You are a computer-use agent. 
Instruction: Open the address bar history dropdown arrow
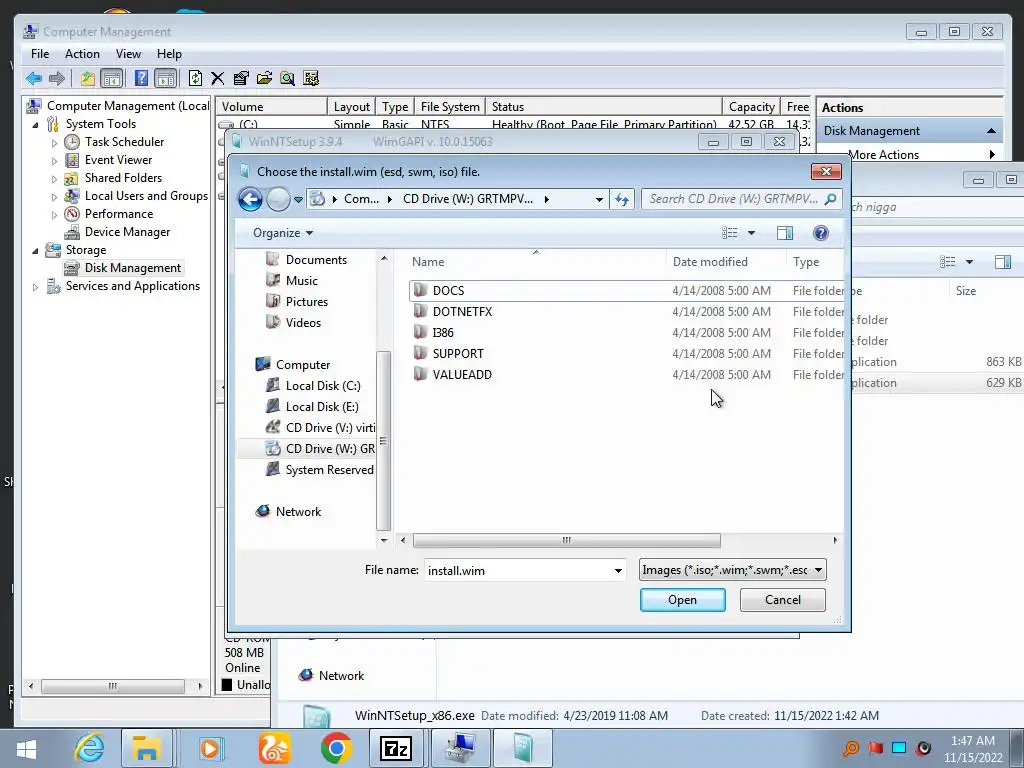tap(599, 199)
